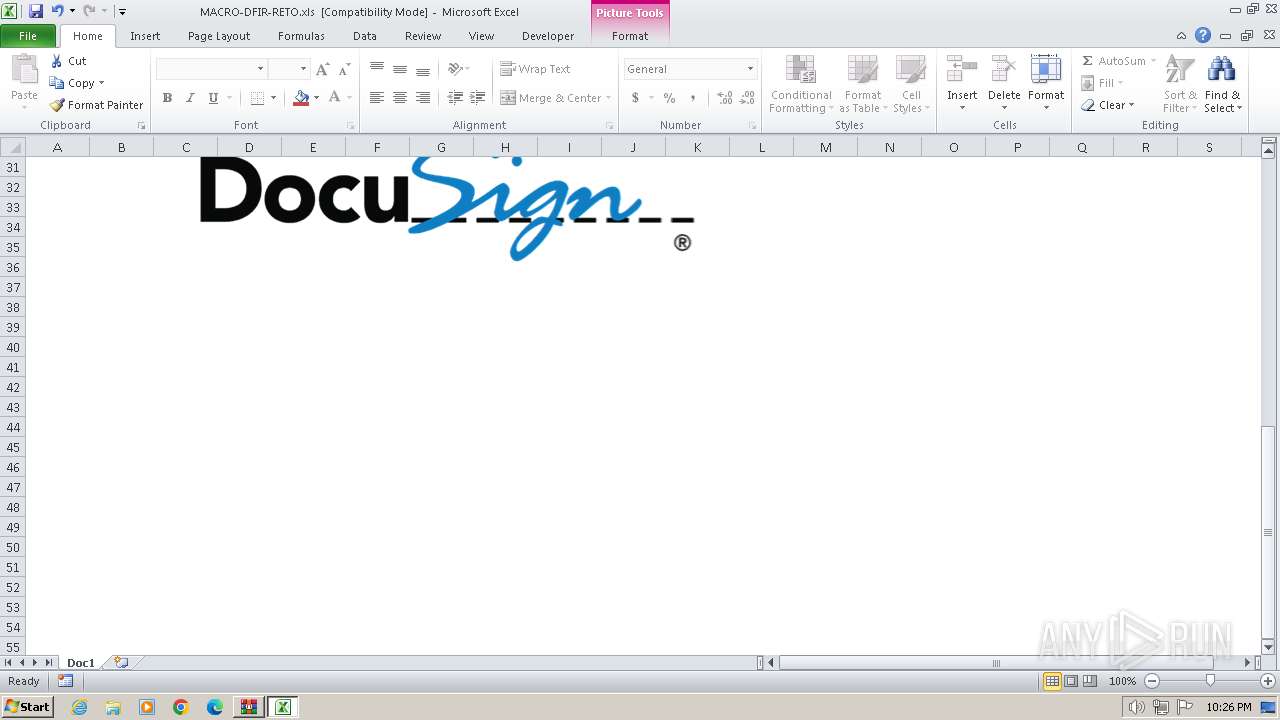Switch to Page Break Preview in status bar
The width and height of the screenshot is (1280, 720).
1089,681
